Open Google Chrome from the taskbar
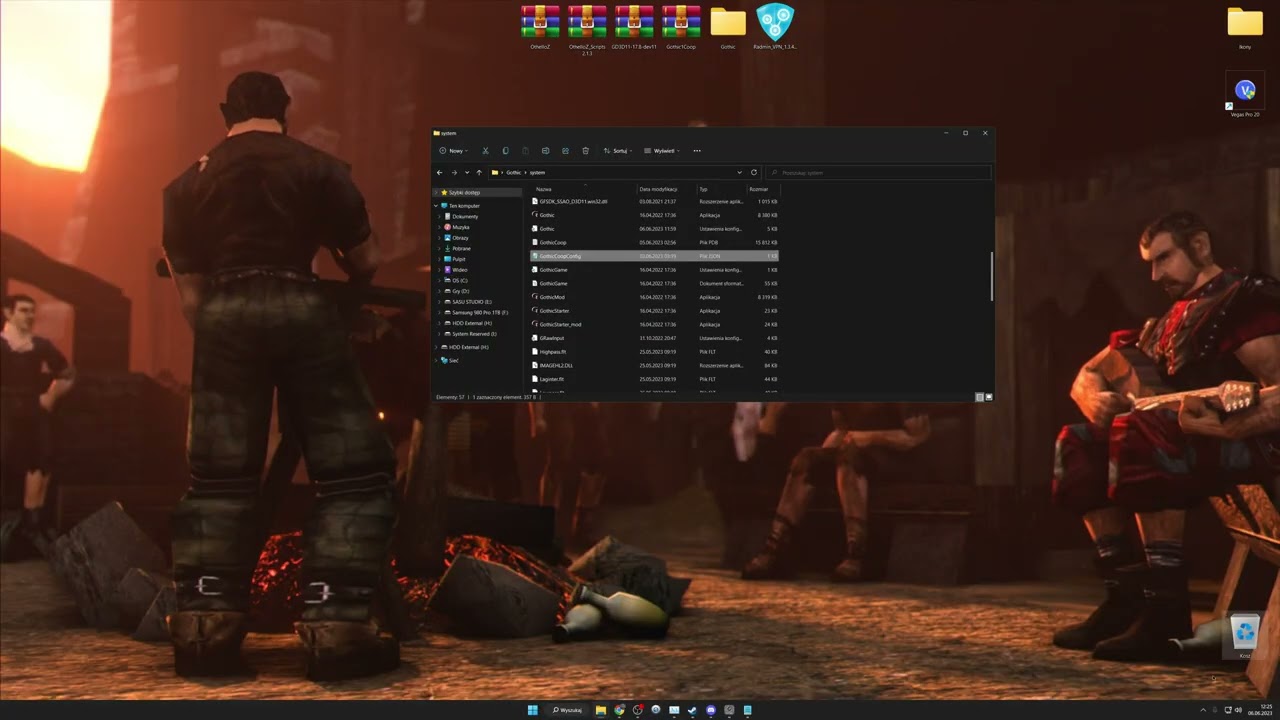The image size is (1280, 720). 619,710
